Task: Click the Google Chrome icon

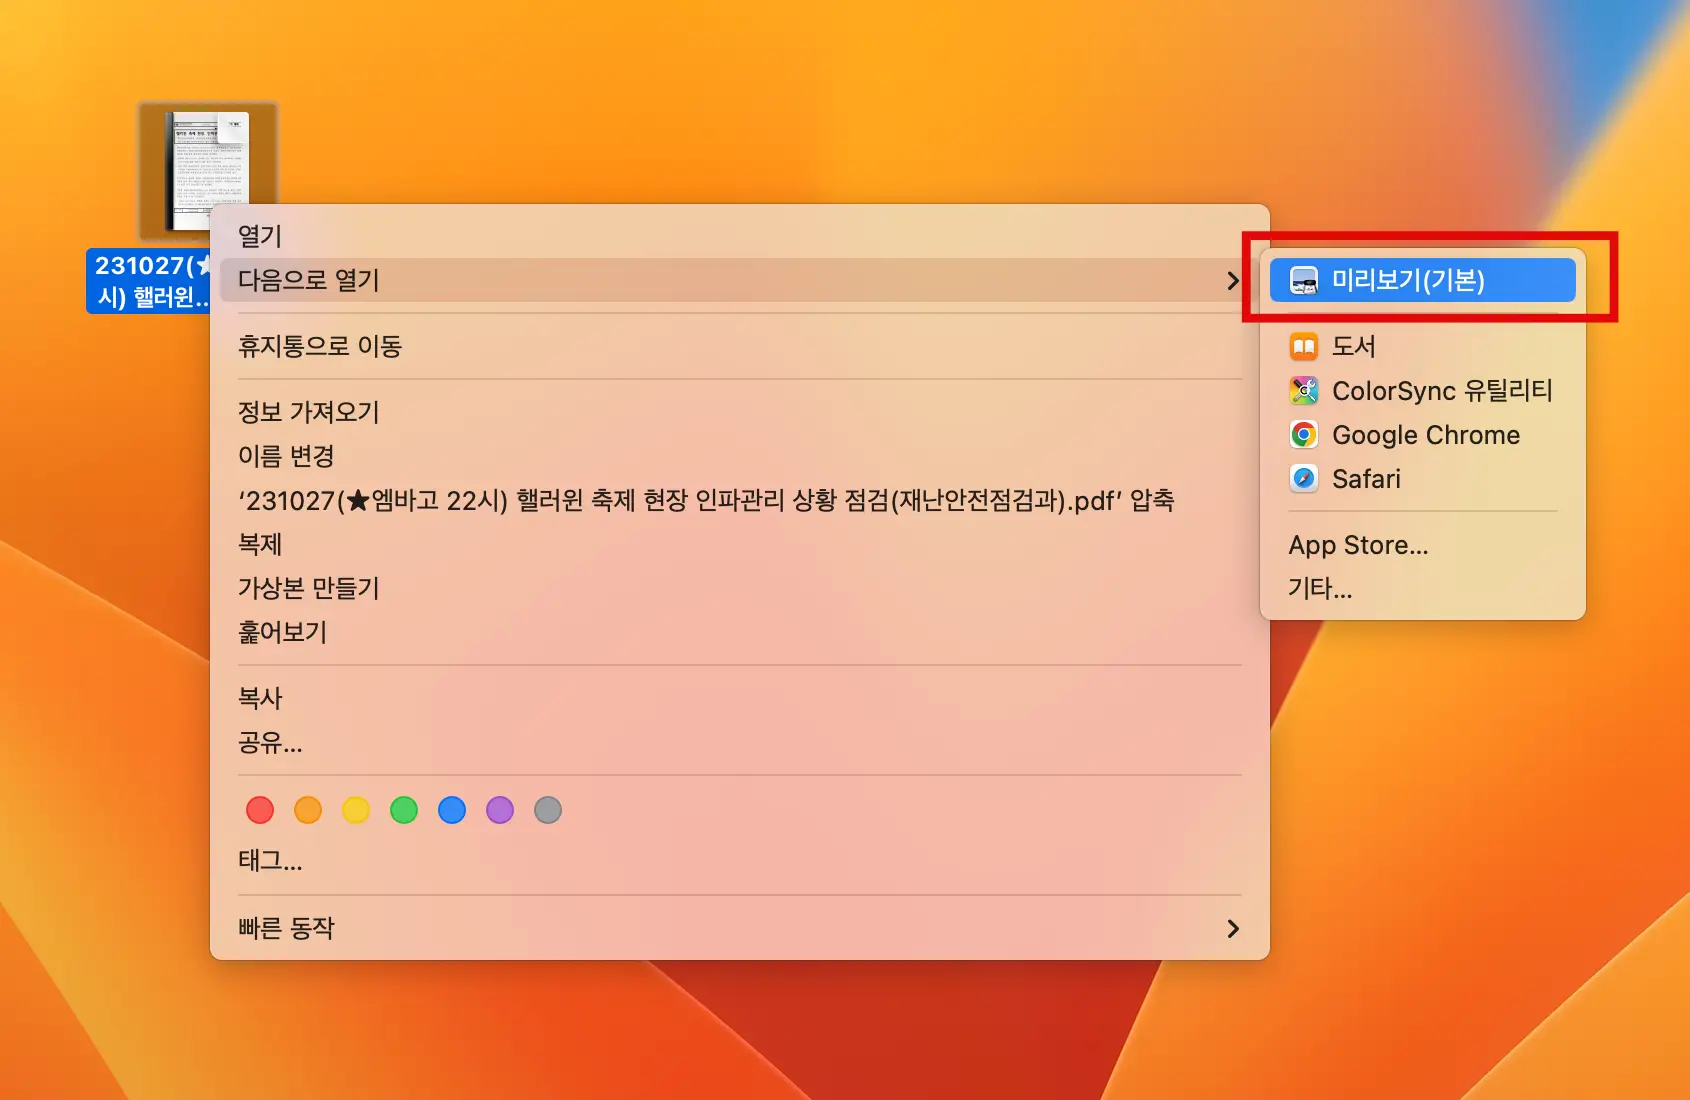Action: [1304, 435]
